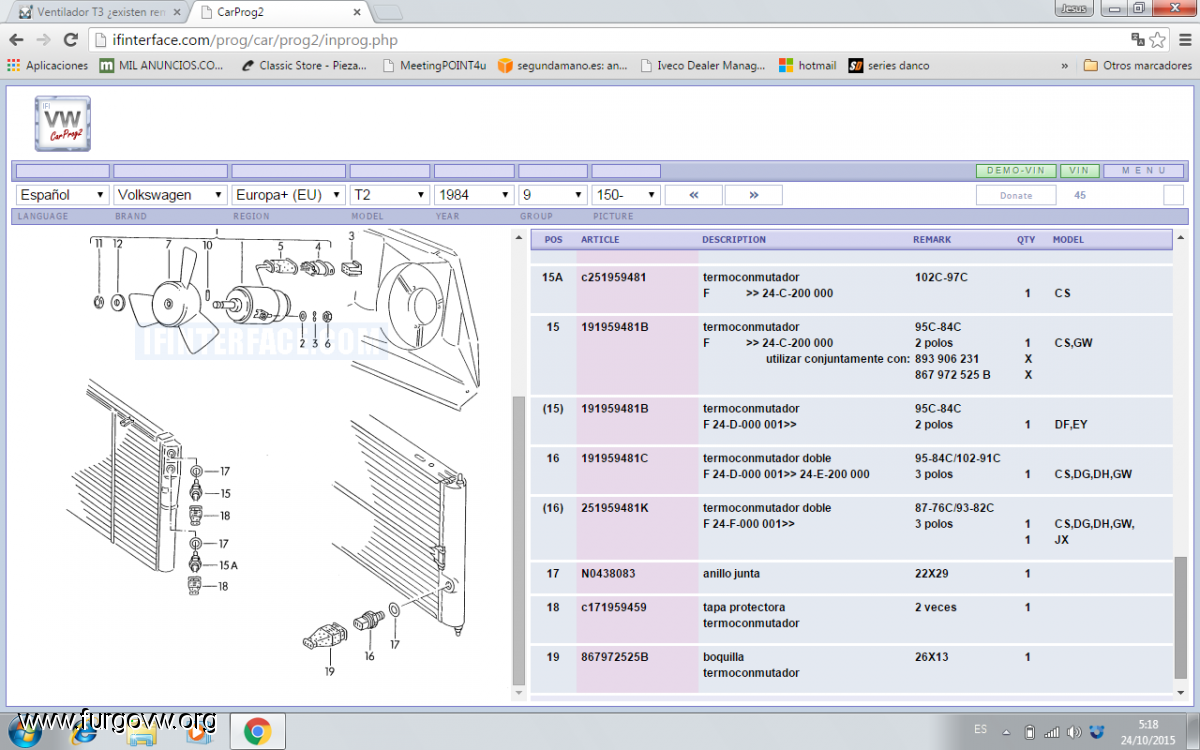
Task: Click article 867972525B
Action: [614, 657]
